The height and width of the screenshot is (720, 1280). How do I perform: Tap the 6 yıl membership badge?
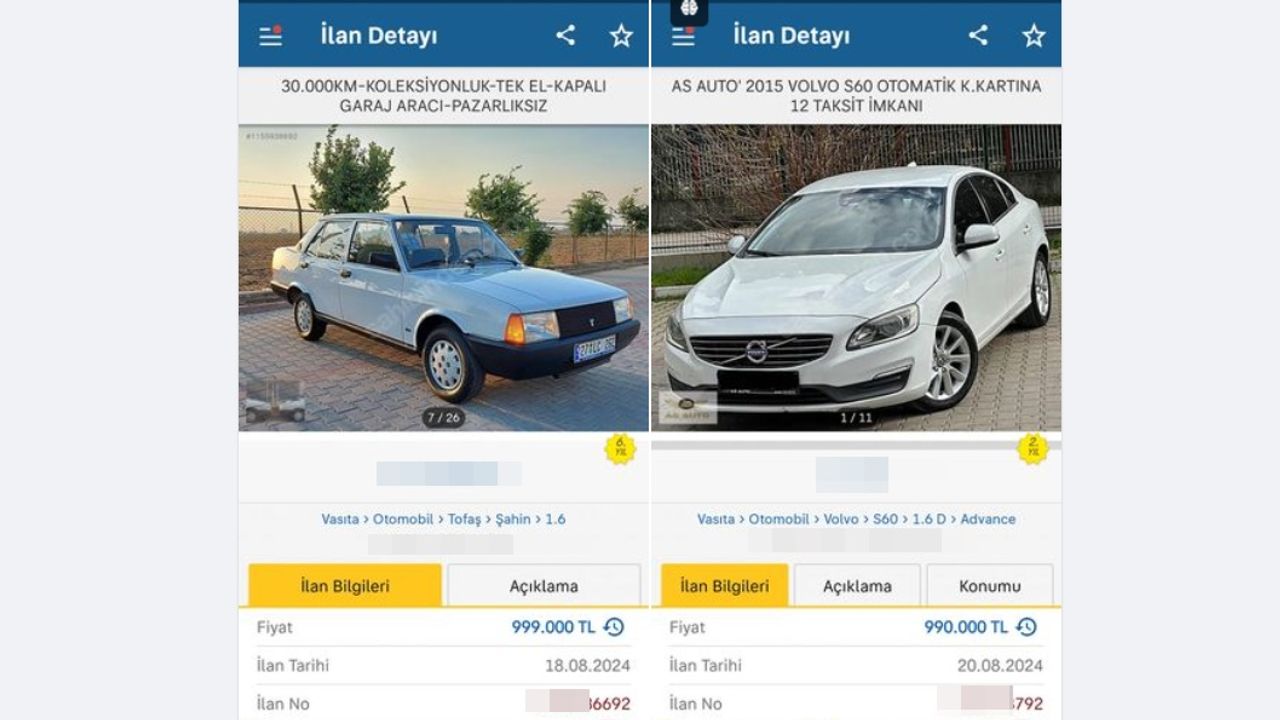620,449
